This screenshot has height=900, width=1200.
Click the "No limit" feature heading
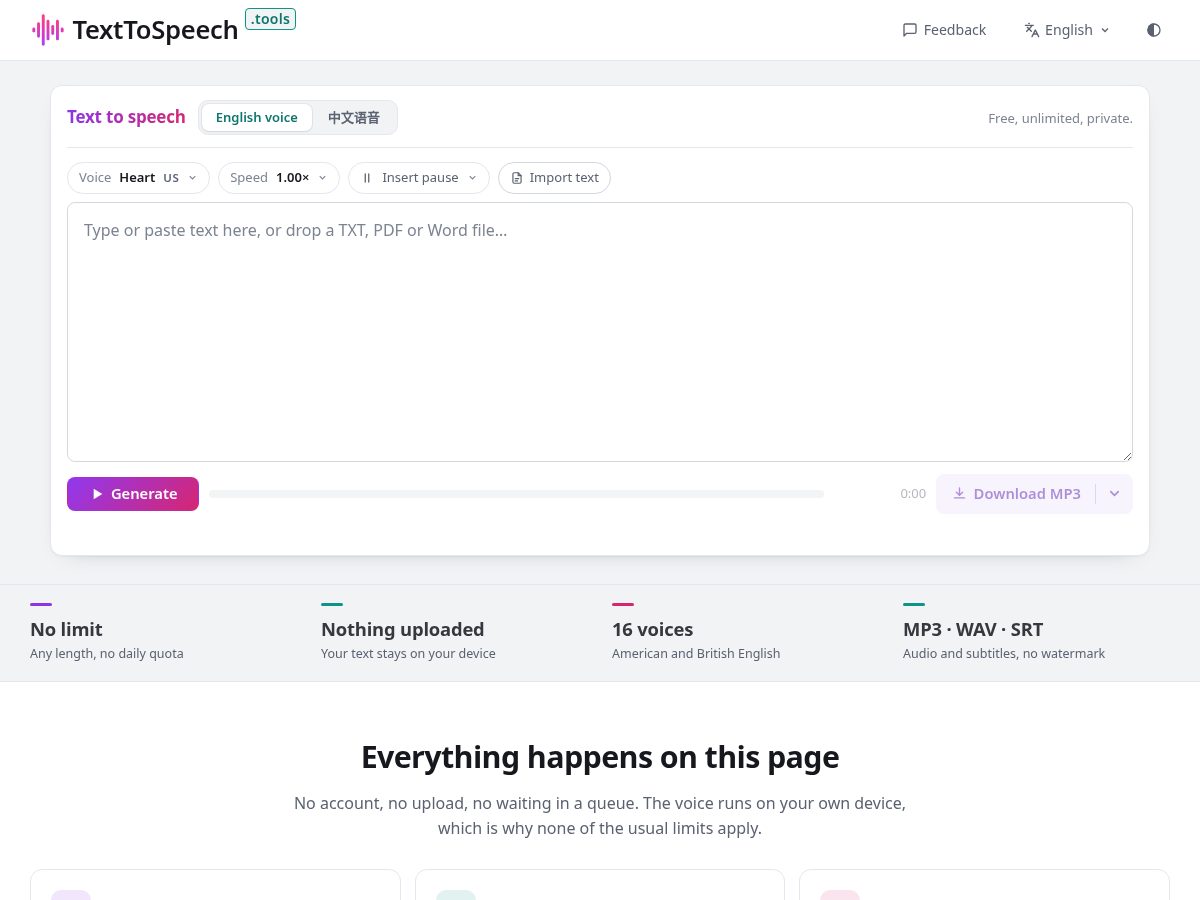click(66, 629)
